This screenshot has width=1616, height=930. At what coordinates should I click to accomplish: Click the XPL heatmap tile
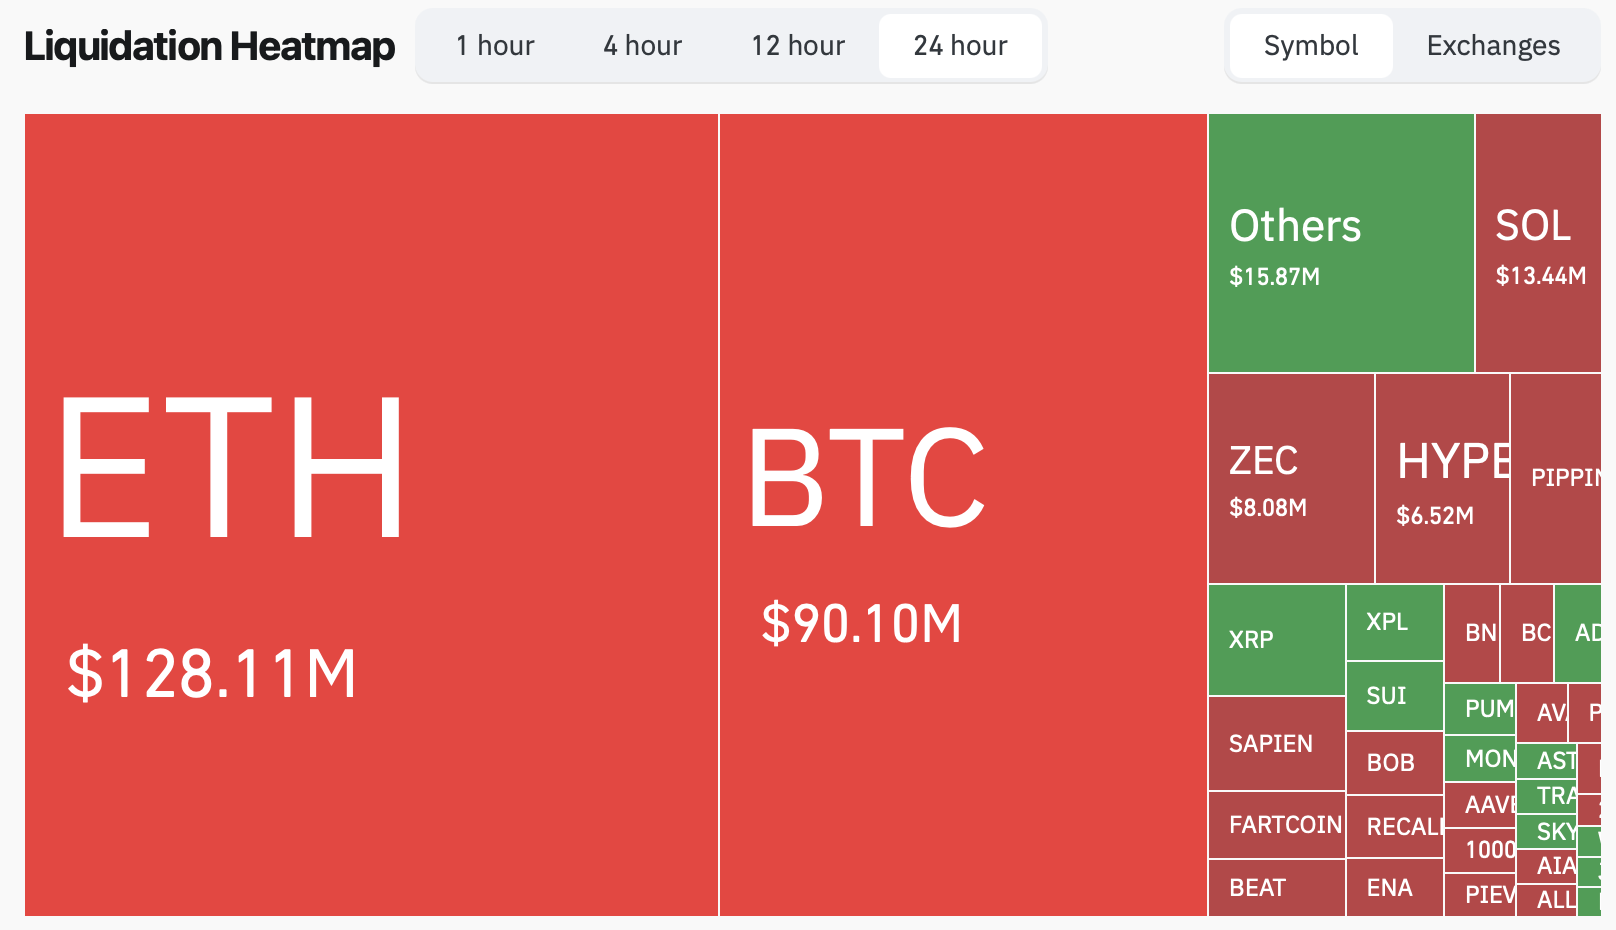click(1394, 622)
